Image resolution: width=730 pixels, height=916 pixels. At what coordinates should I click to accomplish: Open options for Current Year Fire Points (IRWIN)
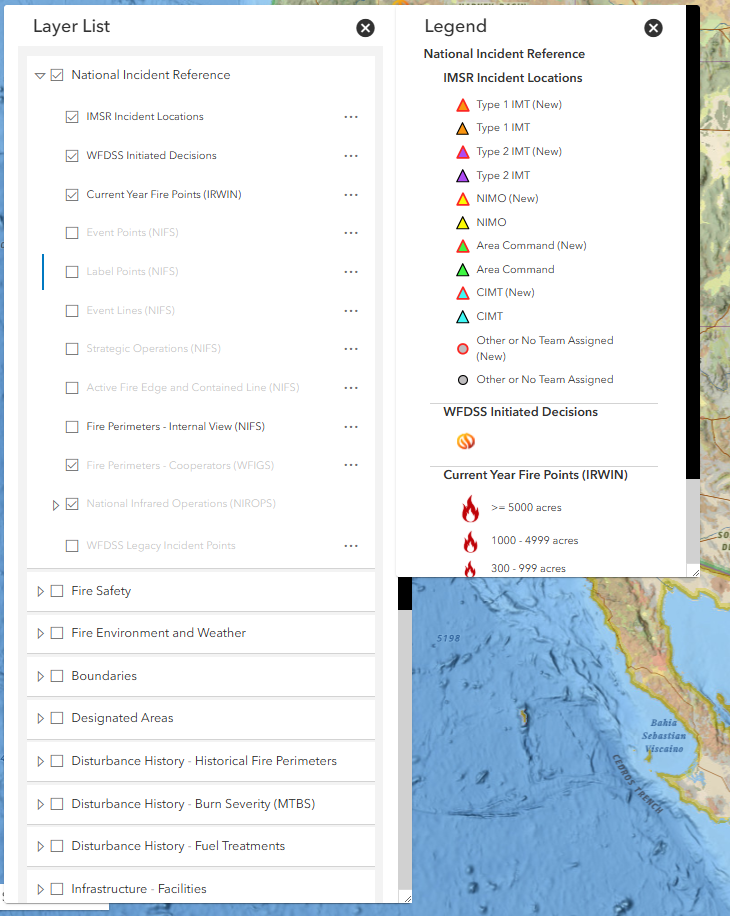click(x=351, y=195)
